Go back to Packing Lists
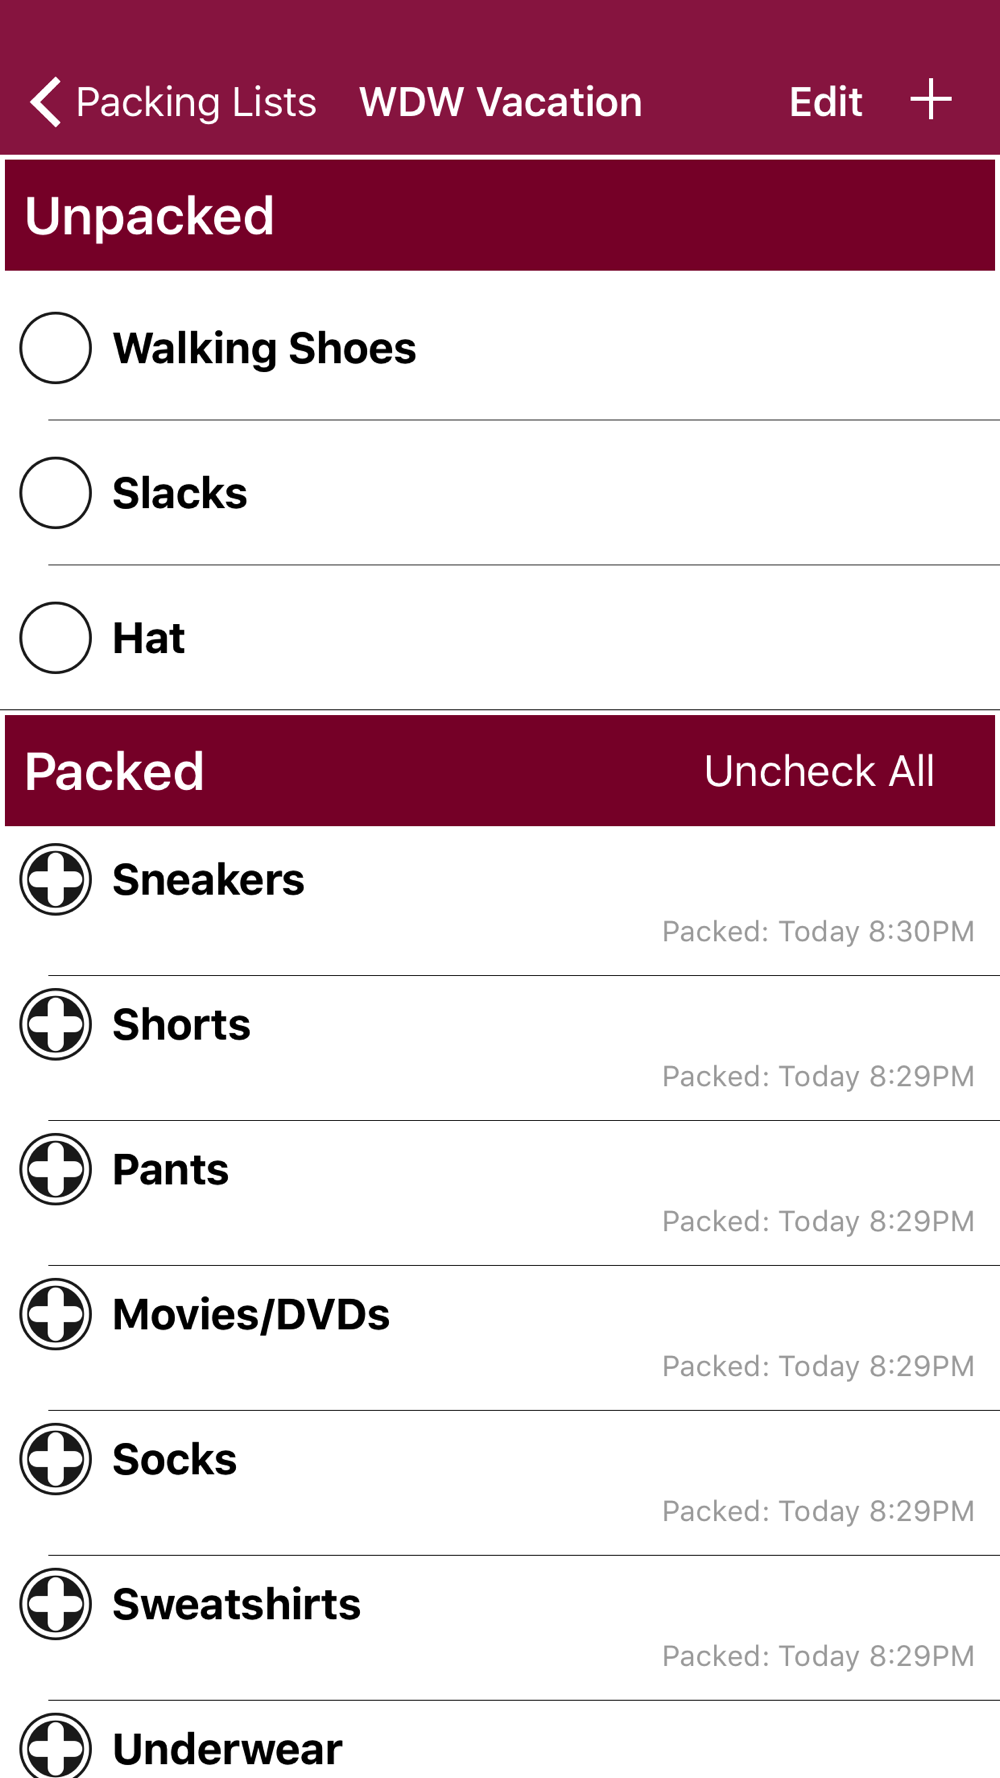Viewport: 1000px width, 1778px height. point(196,102)
